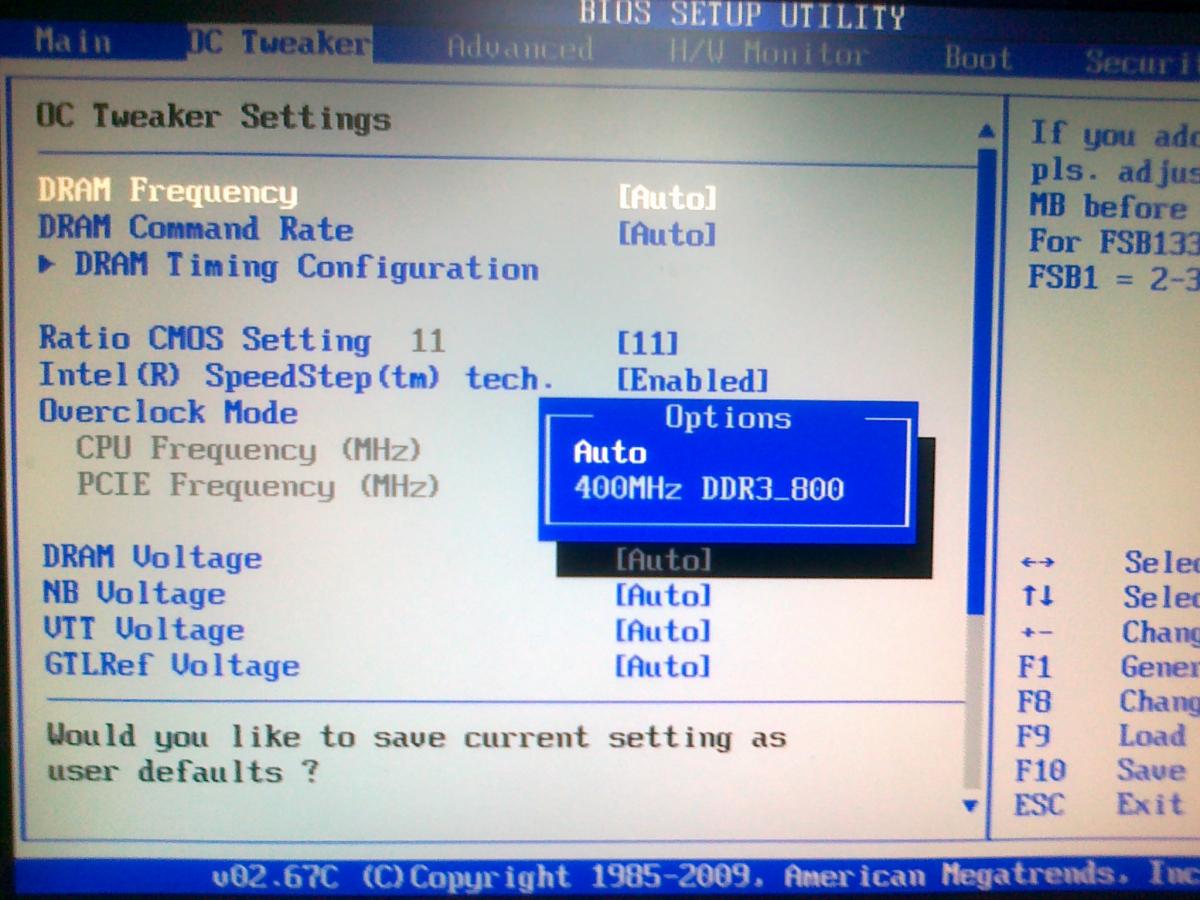Open NB Voltage [Auto] value
1200x900 pixels.
point(663,596)
